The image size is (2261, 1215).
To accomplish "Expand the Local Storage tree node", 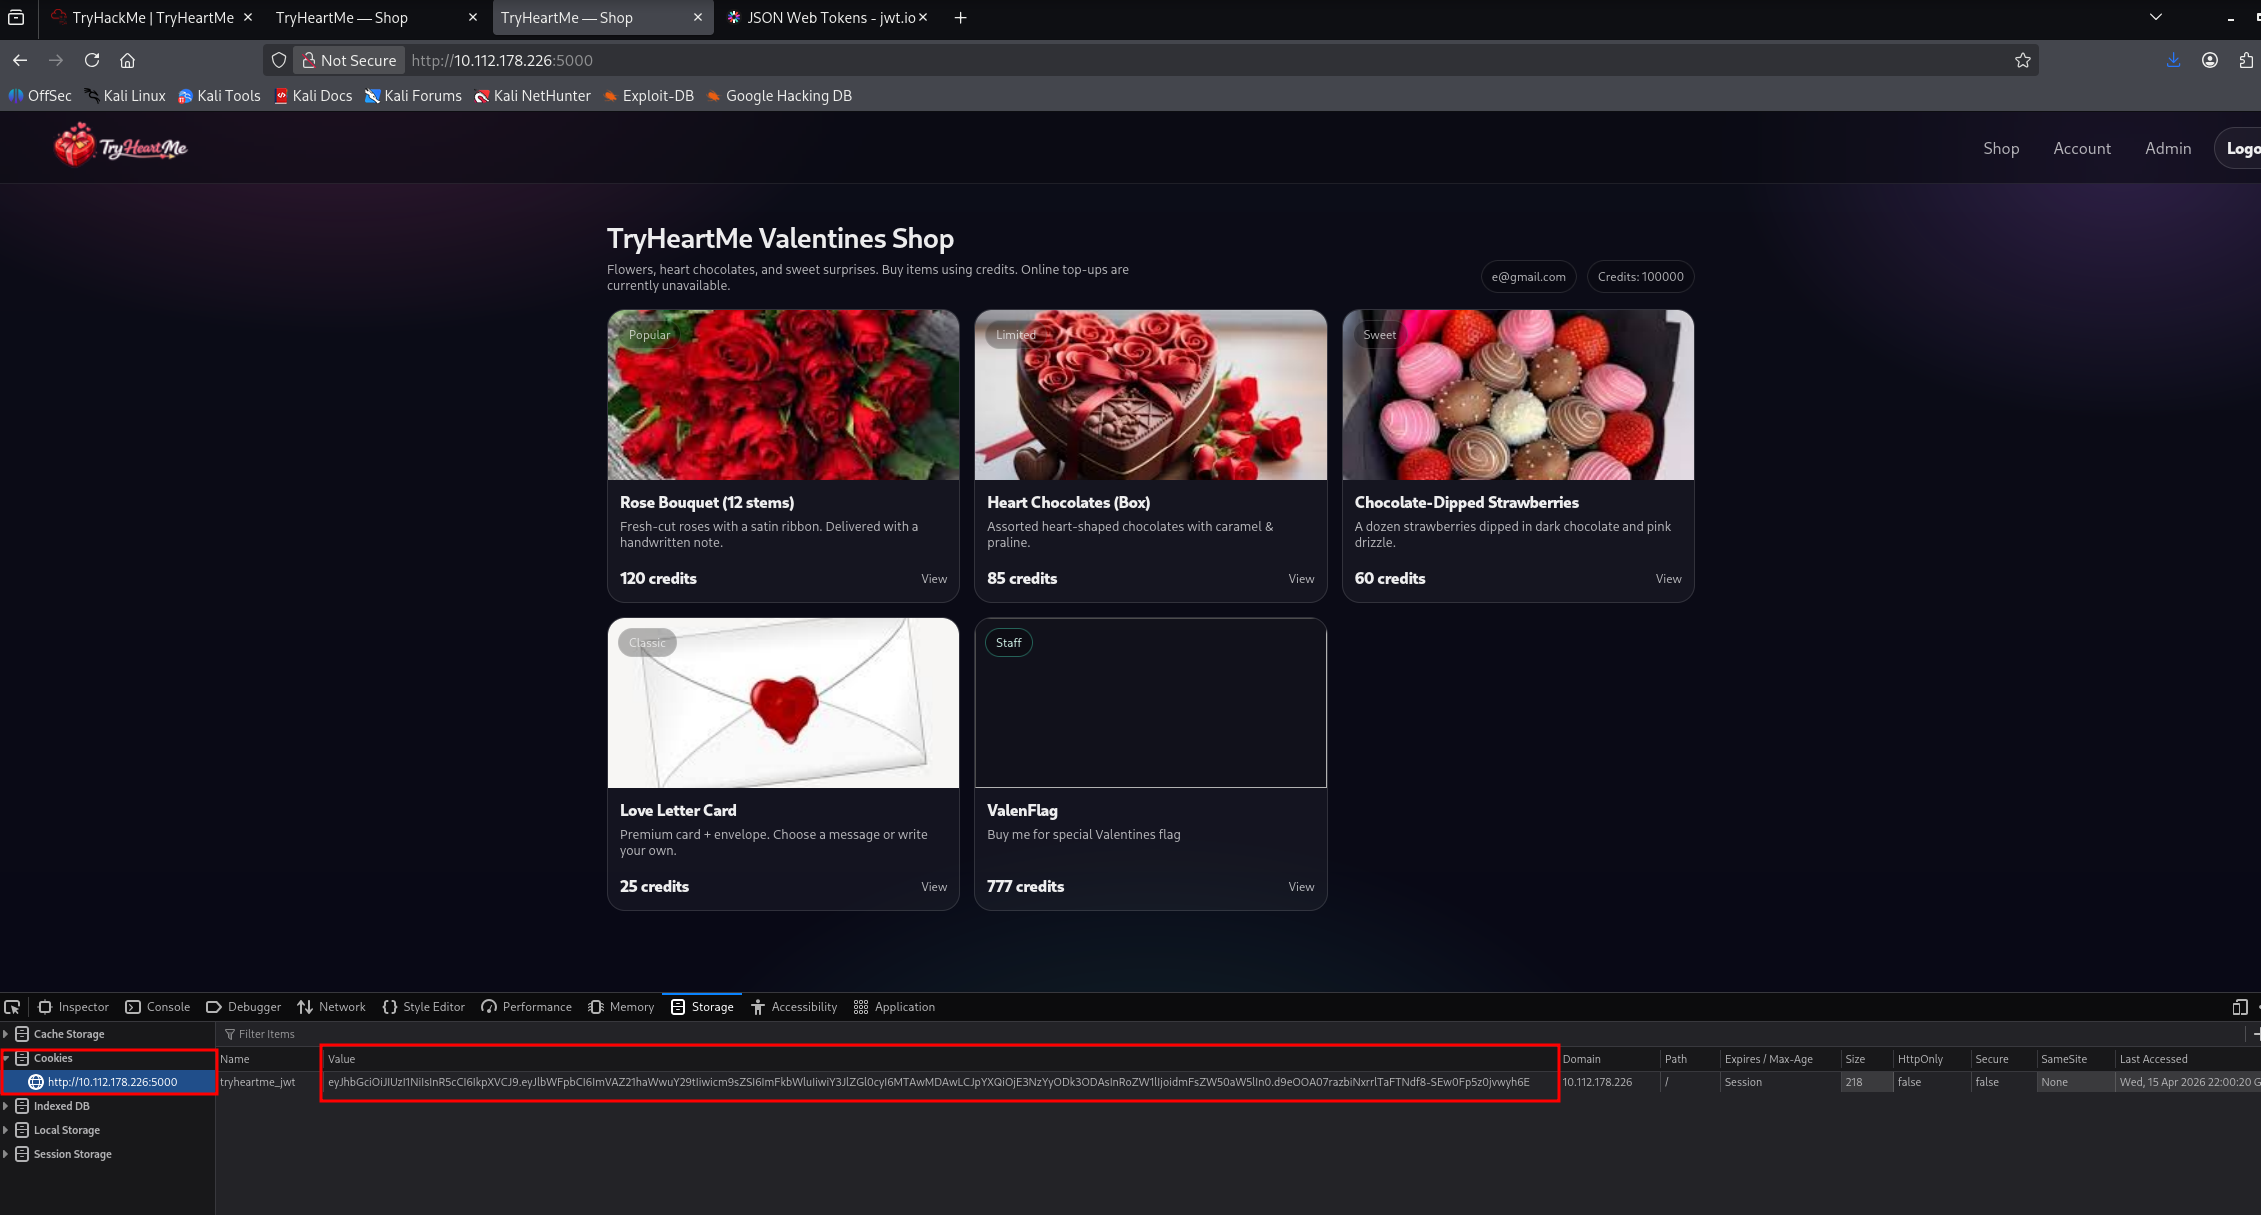I will pyautogui.click(x=6, y=1130).
